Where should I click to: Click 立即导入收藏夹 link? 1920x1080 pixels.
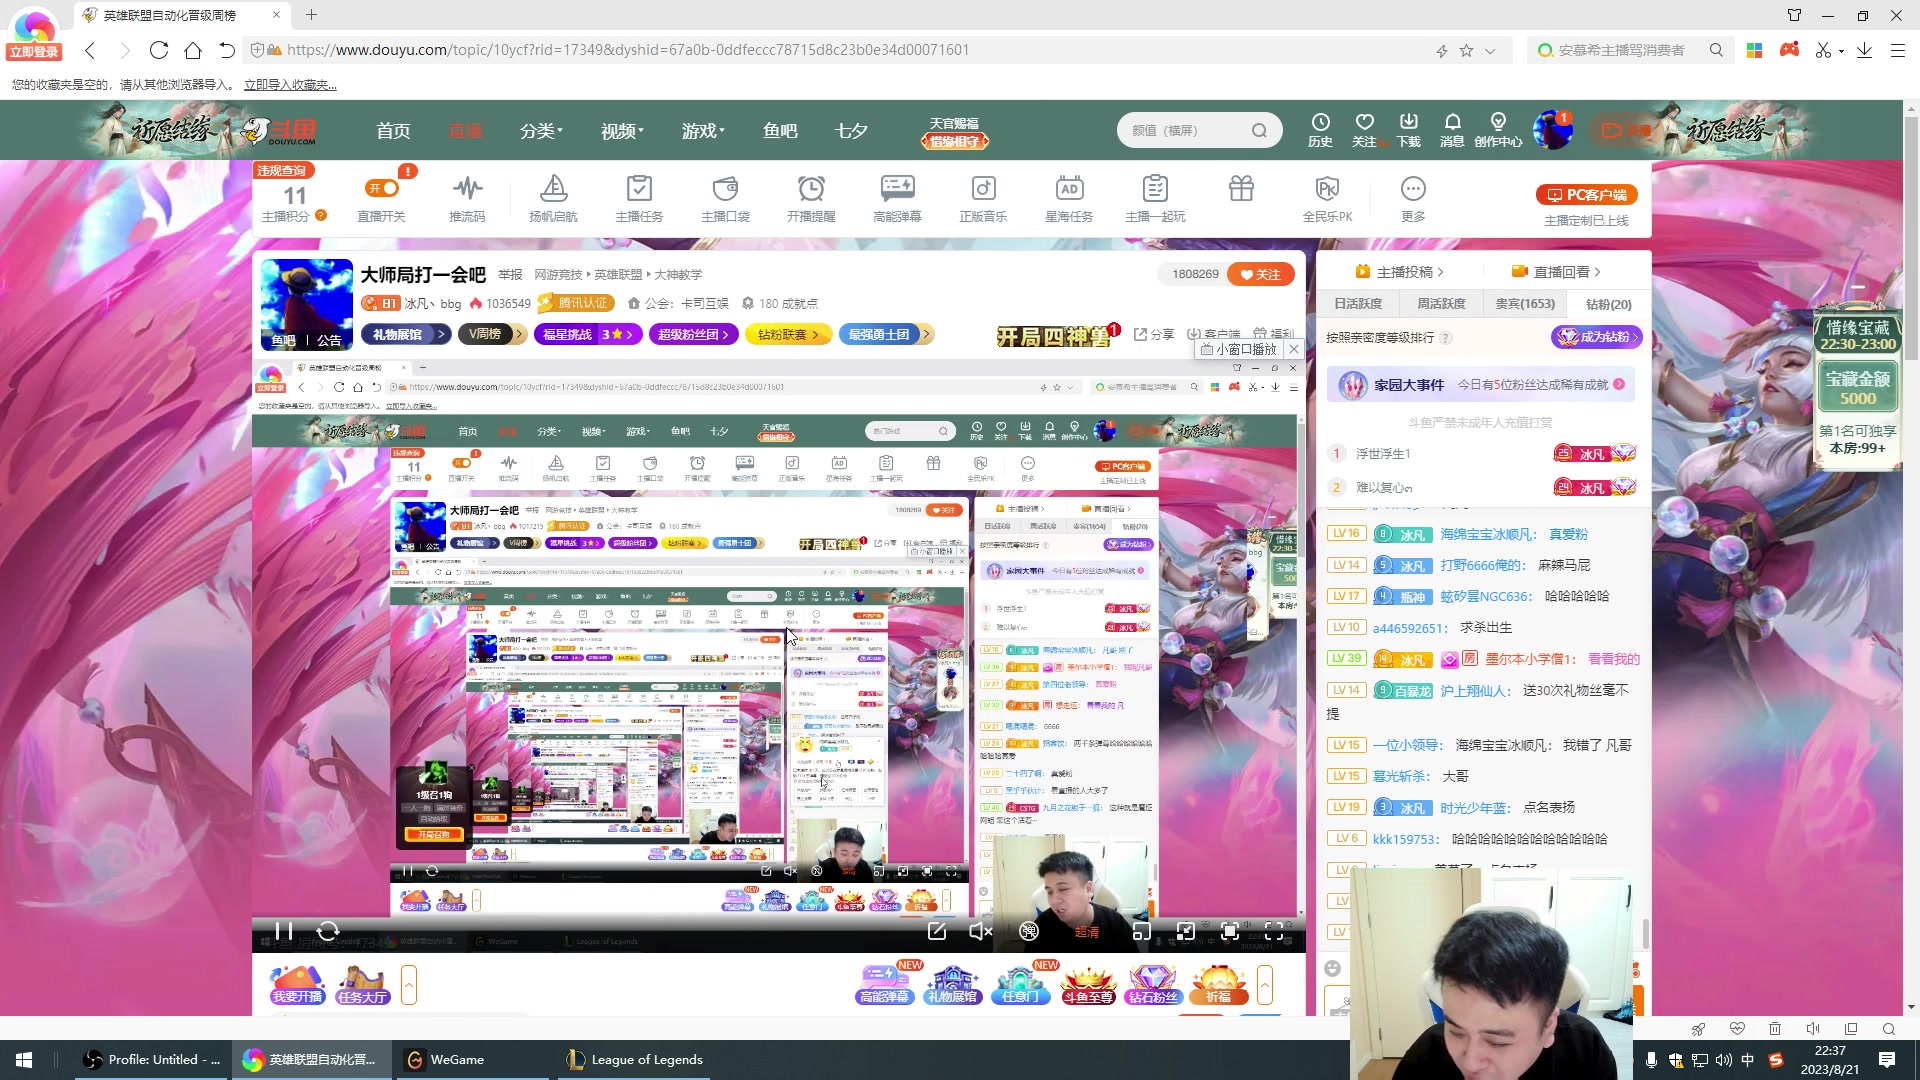click(290, 85)
